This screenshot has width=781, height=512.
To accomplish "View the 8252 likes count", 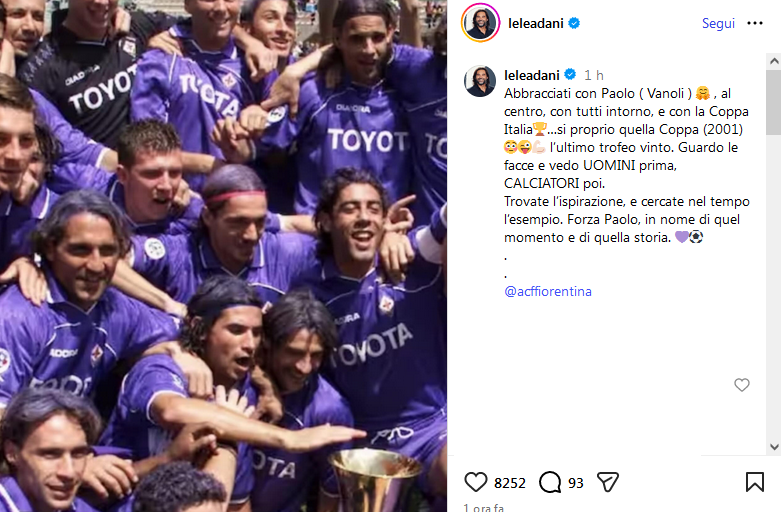I will tap(510, 483).
